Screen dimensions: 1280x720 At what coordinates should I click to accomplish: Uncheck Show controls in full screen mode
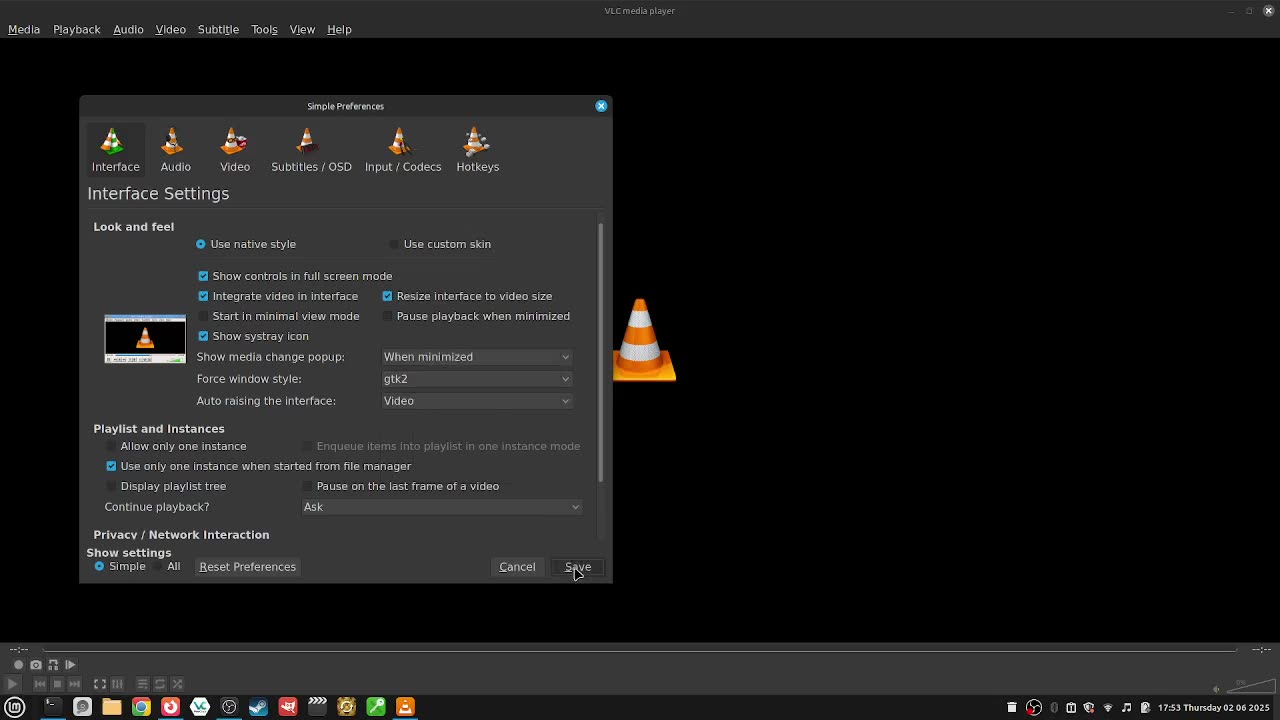(295, 276)
